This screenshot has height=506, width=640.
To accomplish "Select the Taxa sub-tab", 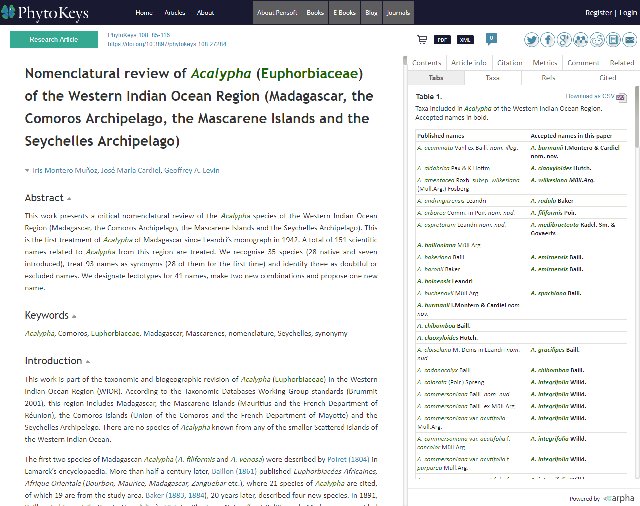I will (493, 78).
